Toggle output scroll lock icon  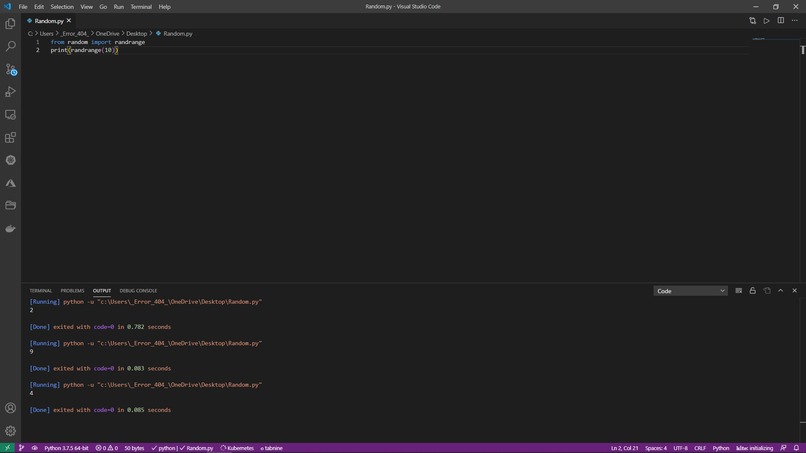click(x=753, y=291)
